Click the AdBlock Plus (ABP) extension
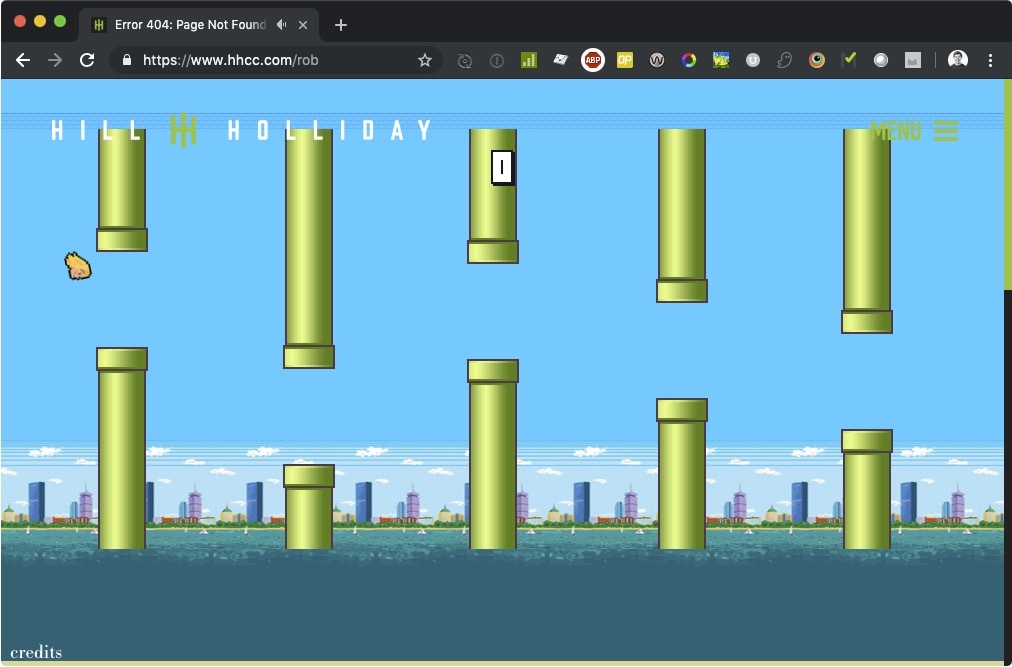The height and width of the screenshot is (667, 1012). click(x=592, y=60)
